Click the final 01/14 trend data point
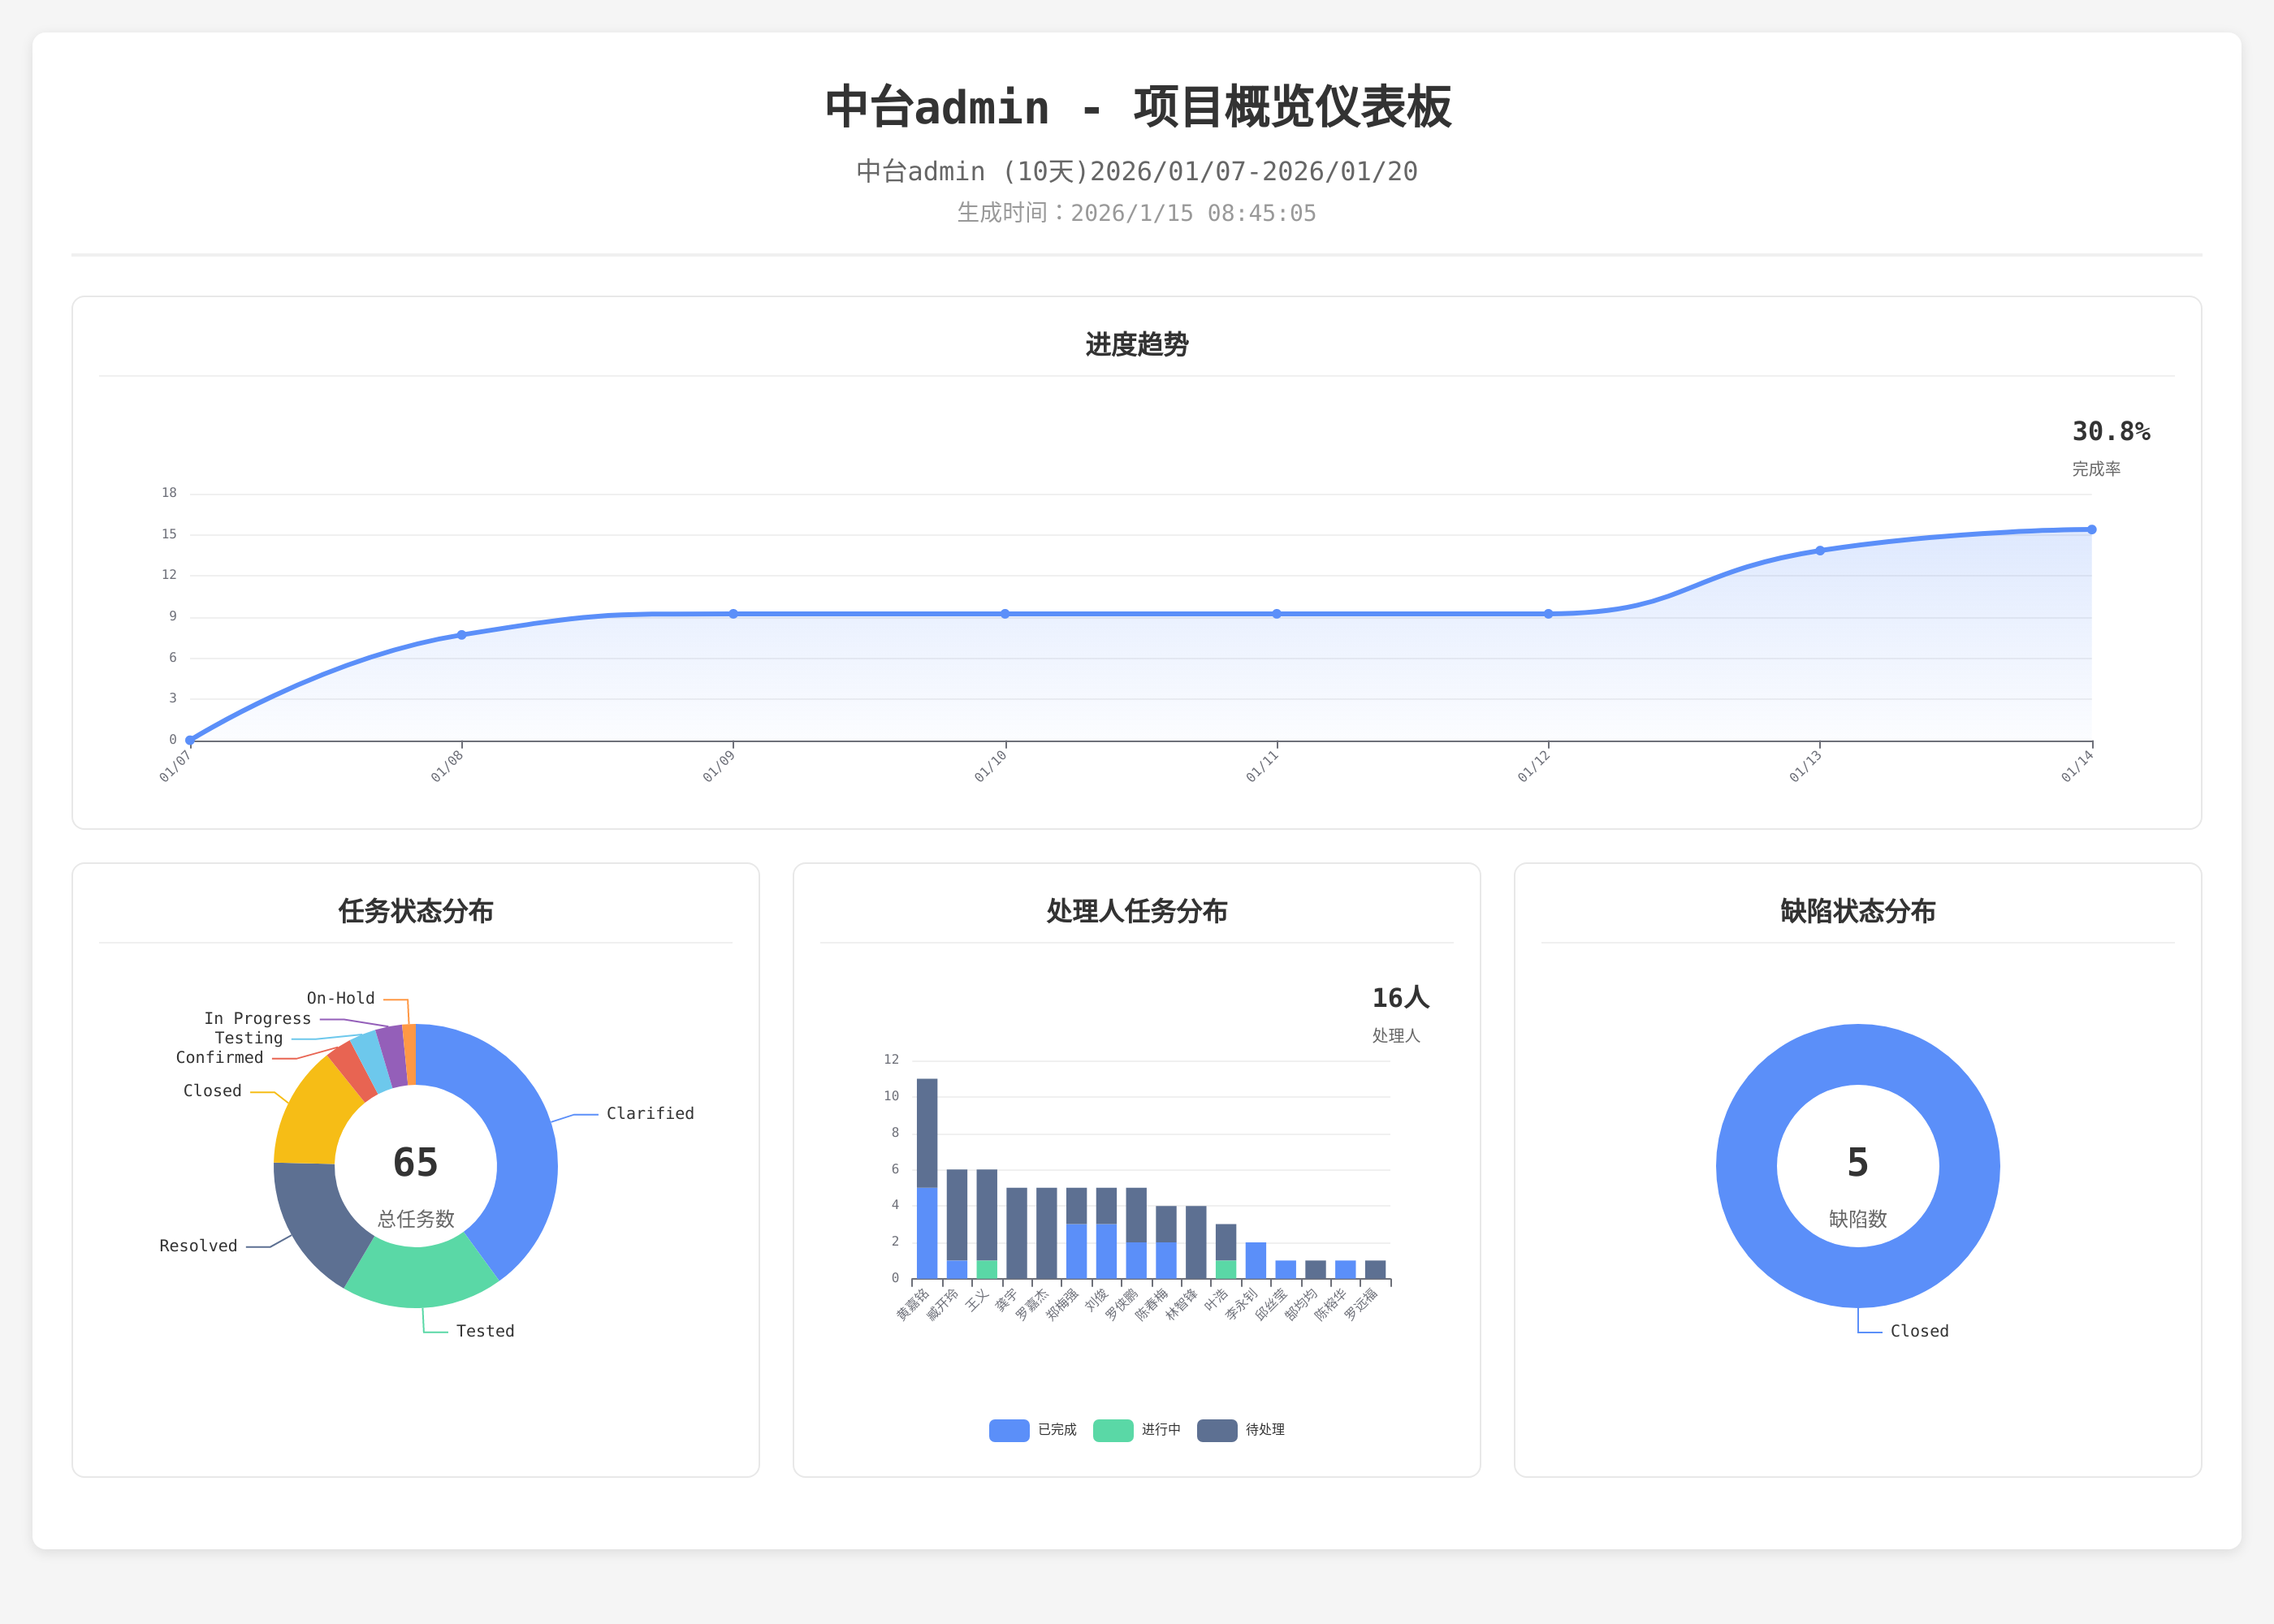Viewport: 2274px width, 1624px height. pos(2091,530)
